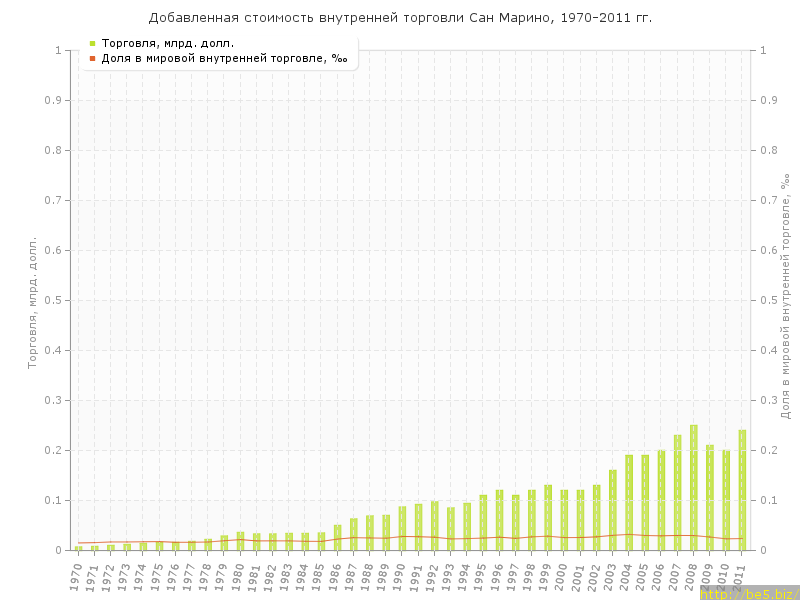The image size is (800, 600).
Task: Click the bar for year 1996
Action: coord(499,520)
